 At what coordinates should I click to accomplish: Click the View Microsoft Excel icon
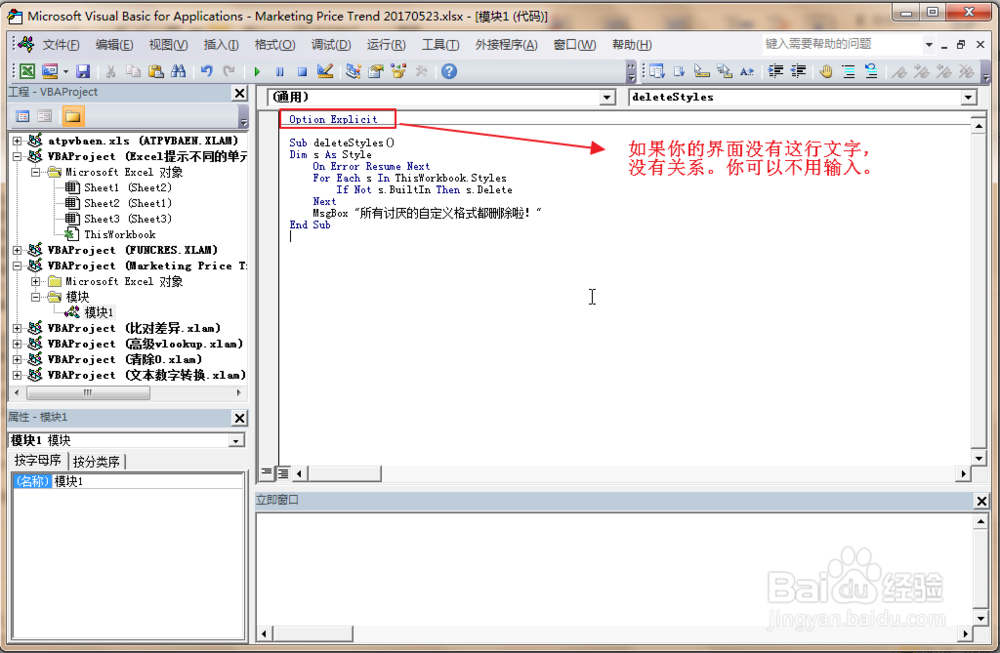tap(27, 71)
